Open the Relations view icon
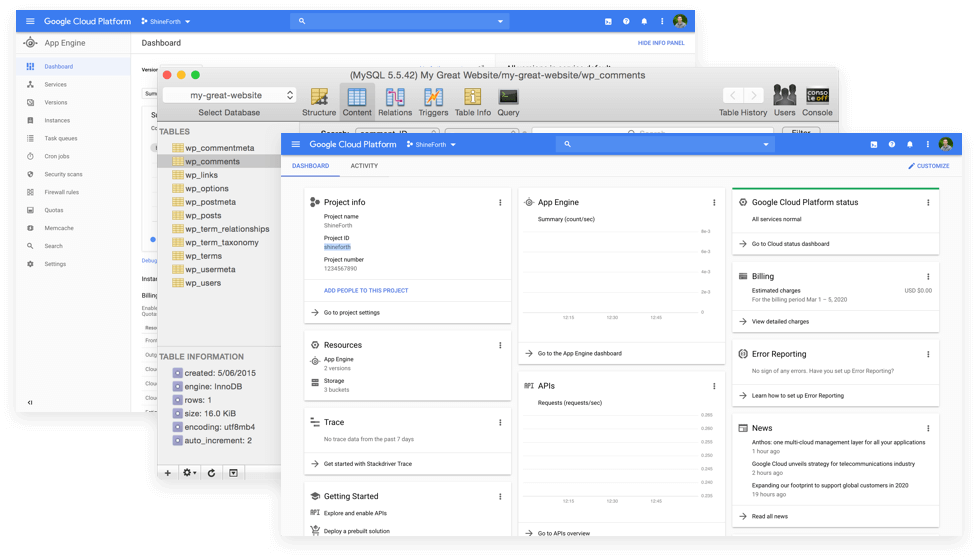 click(x=395, y=102)
